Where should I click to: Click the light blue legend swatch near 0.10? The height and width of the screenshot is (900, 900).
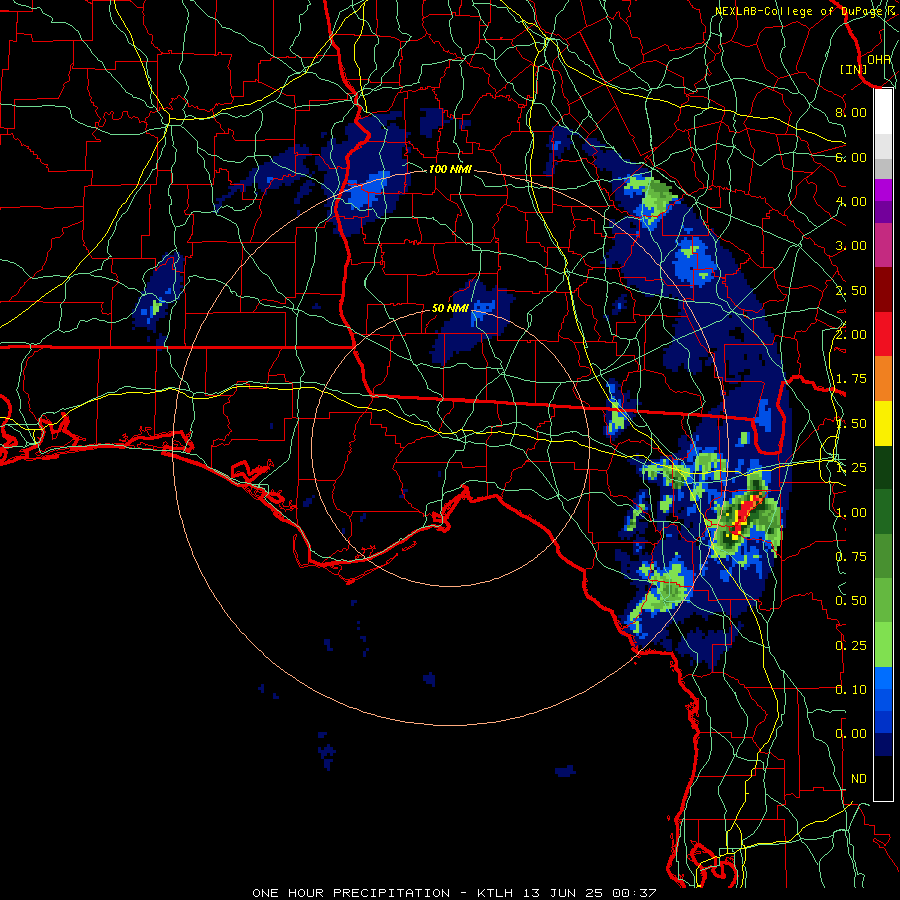tap(883, 678)
